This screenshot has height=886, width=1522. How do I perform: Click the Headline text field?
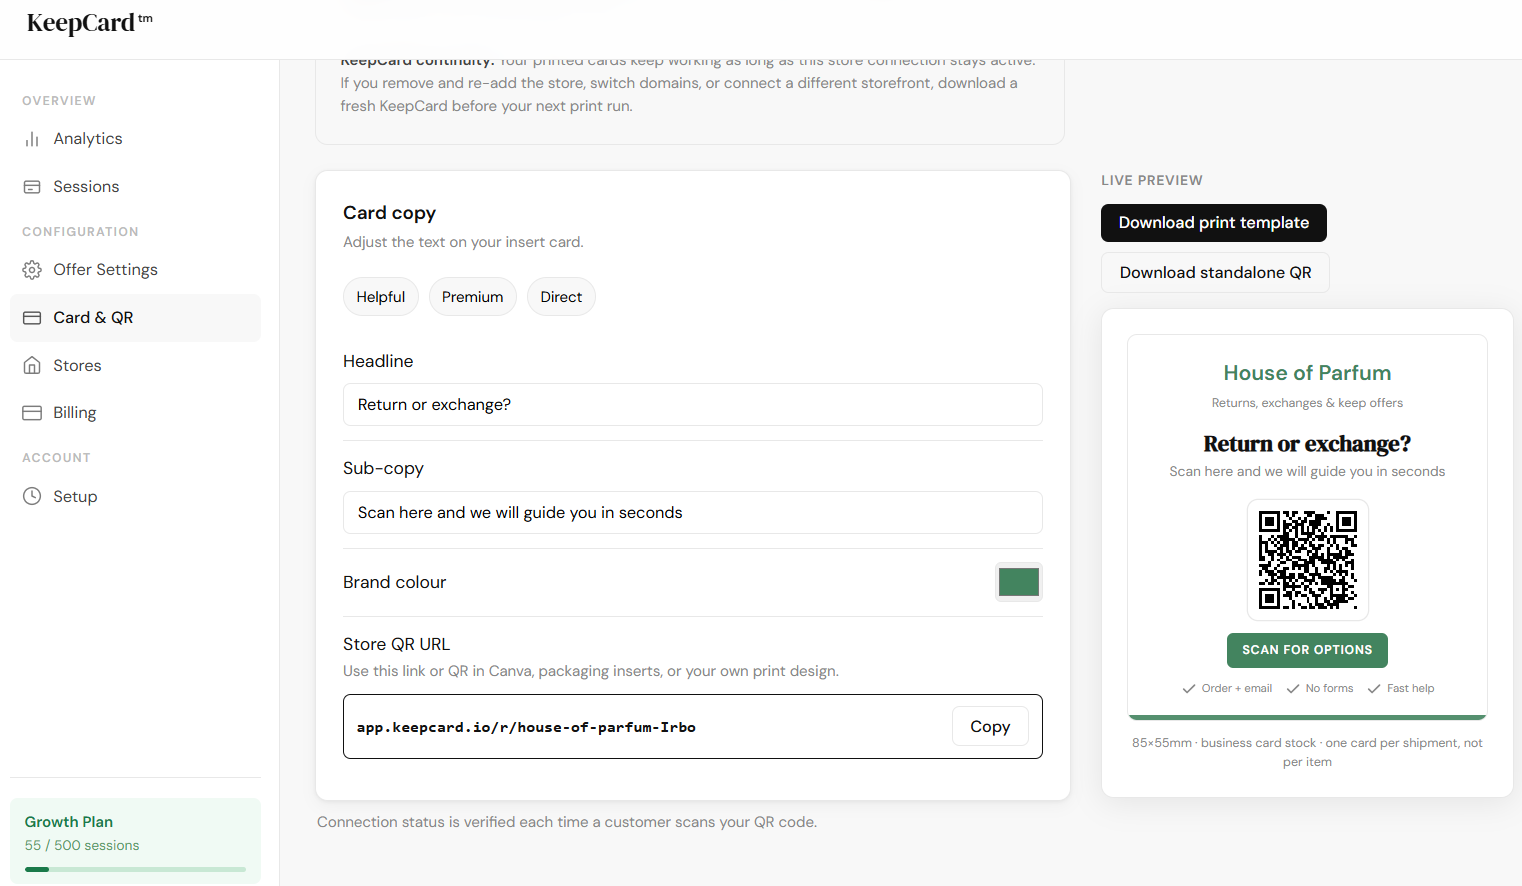click(x=692, y=404)
